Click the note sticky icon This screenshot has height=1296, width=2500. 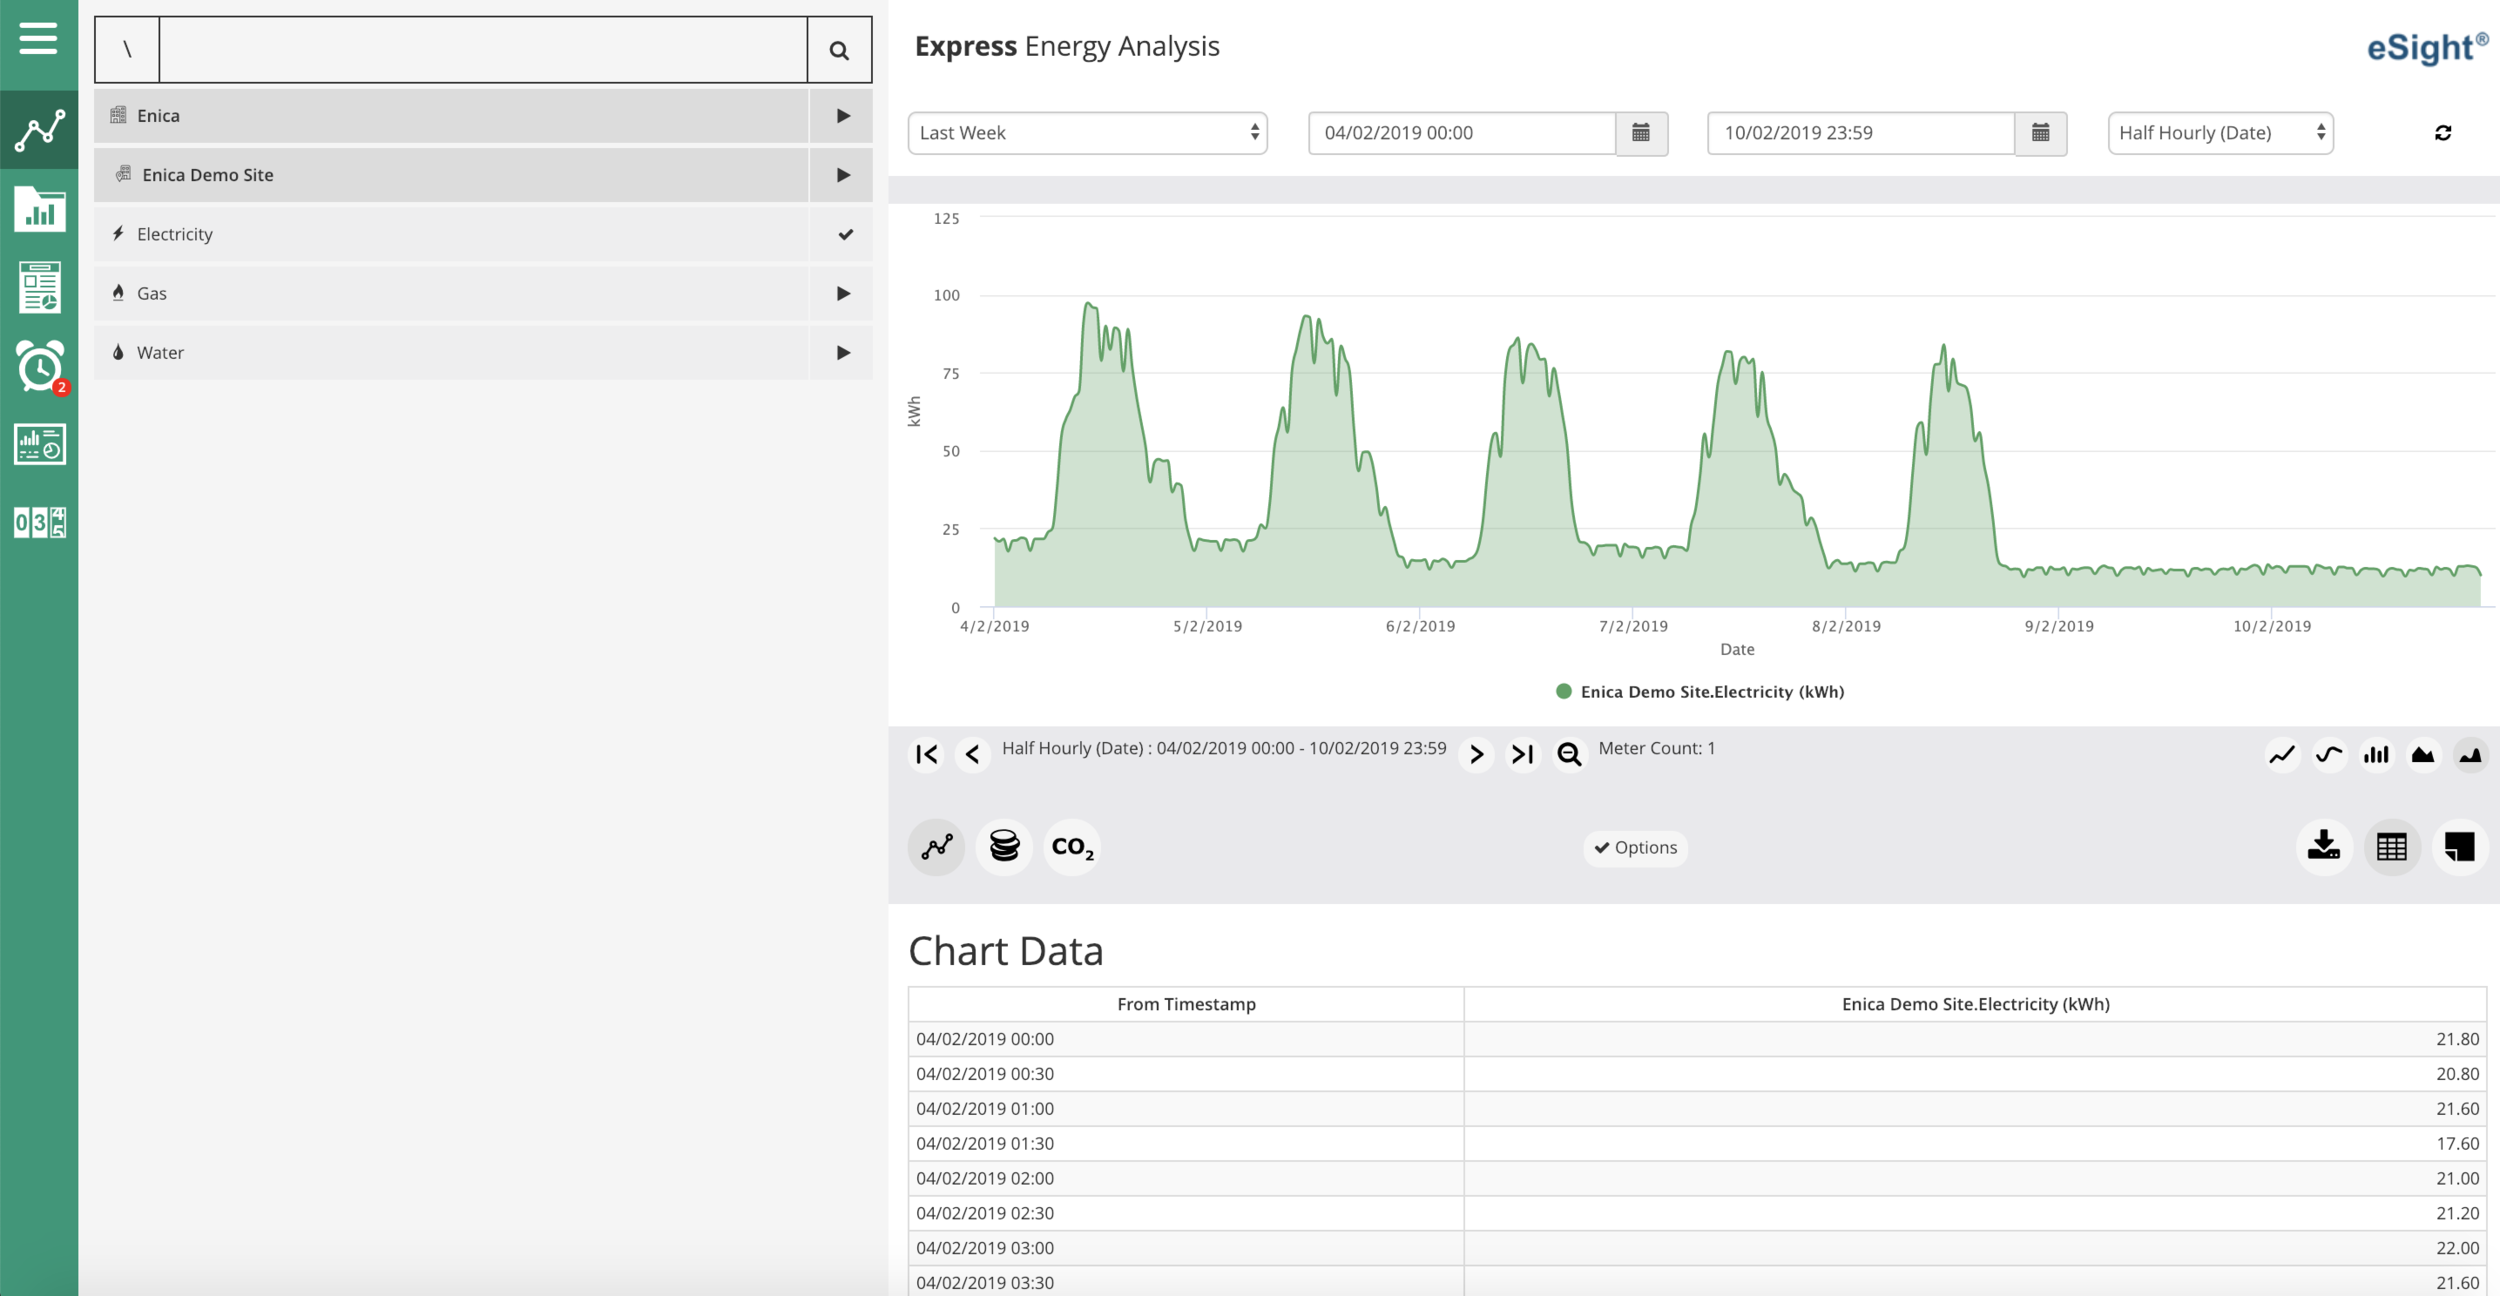click(2460, 847)
